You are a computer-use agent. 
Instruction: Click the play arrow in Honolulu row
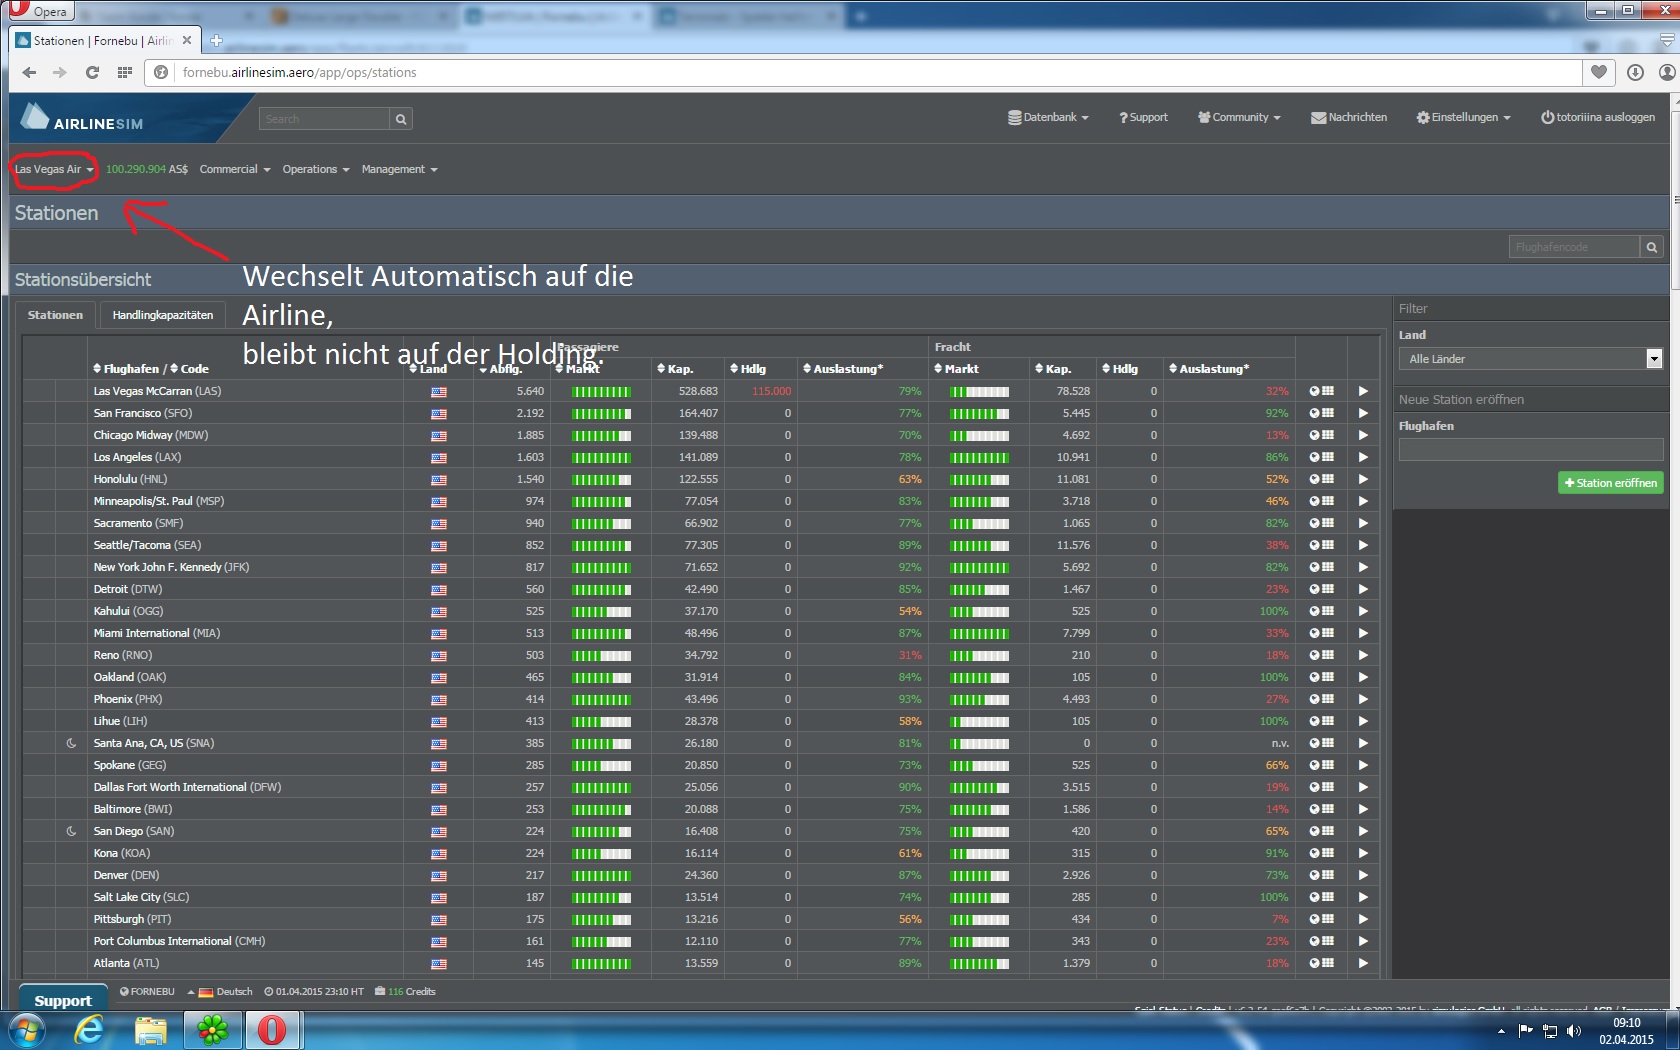coord(1363,479)
